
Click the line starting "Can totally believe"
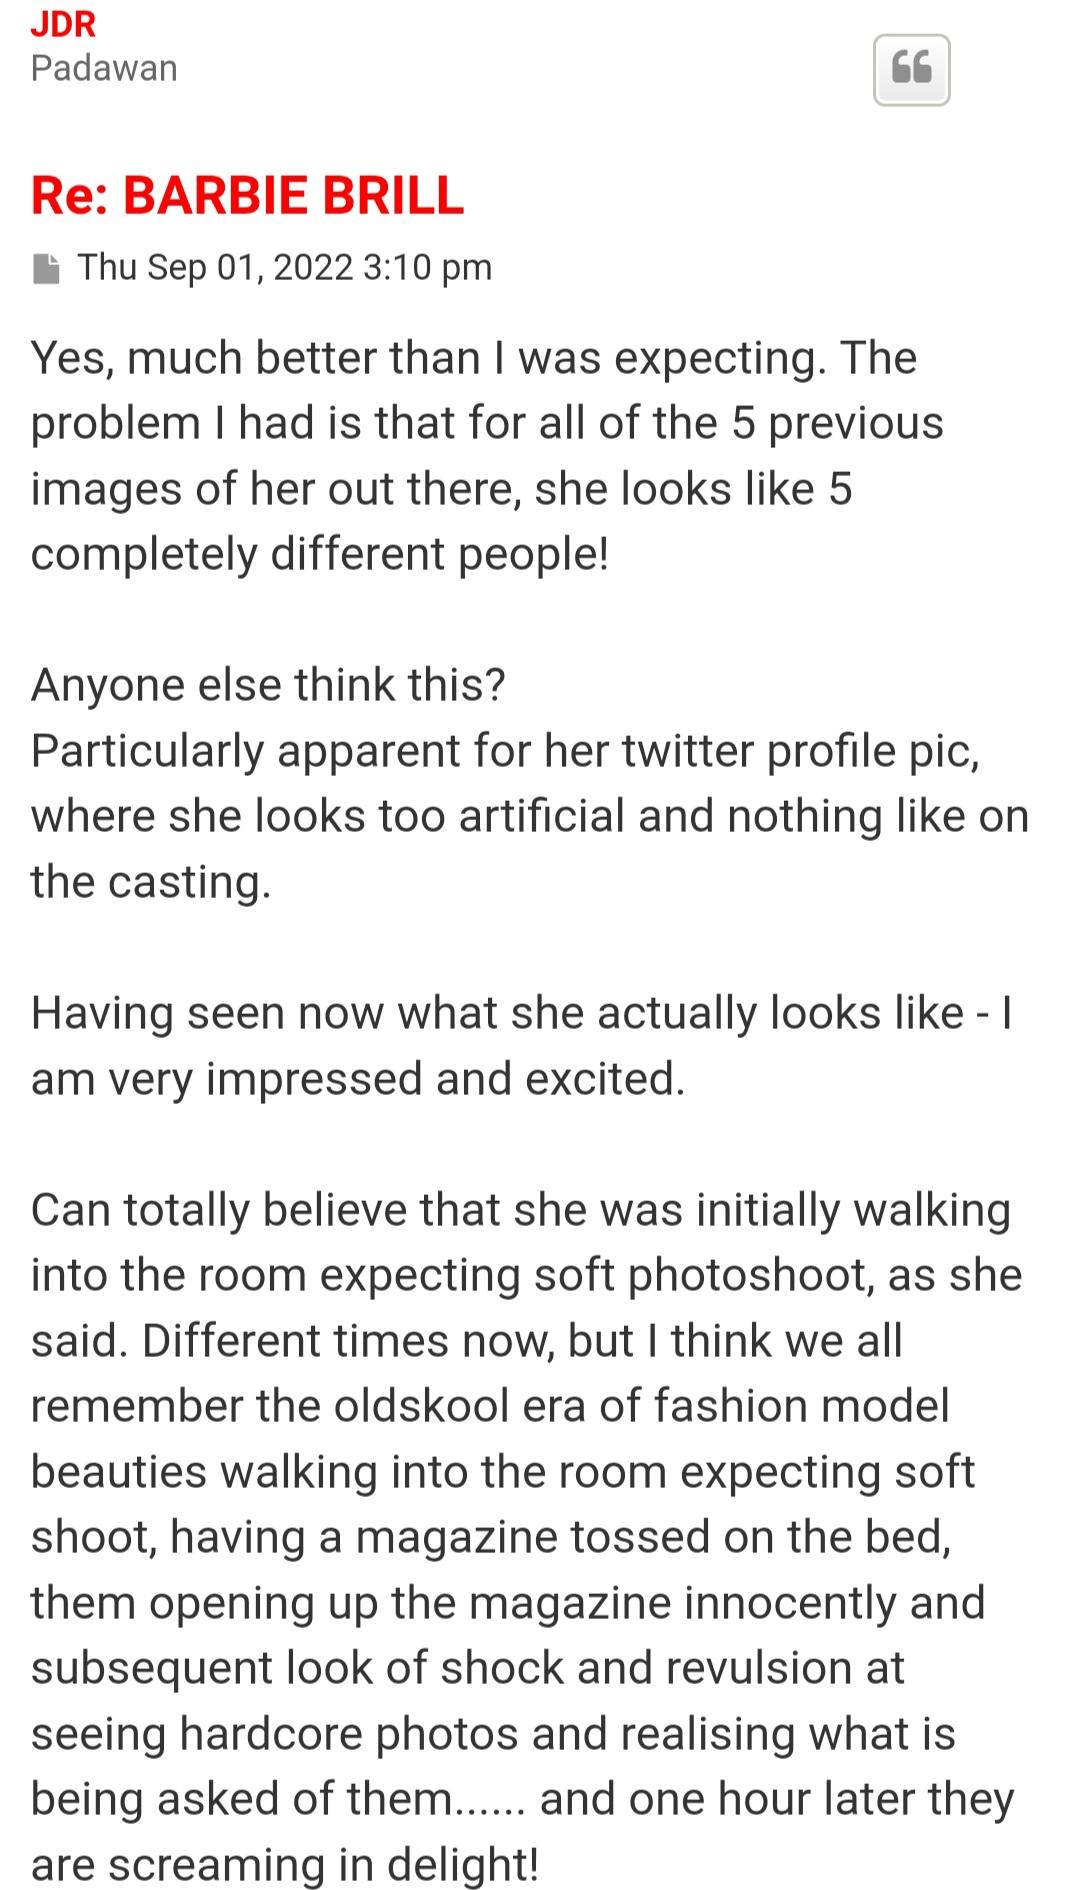(x=520, y=1210)
